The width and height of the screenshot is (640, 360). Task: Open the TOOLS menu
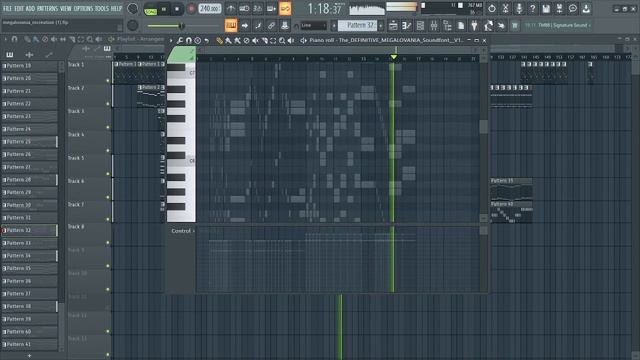coord(102,8)
